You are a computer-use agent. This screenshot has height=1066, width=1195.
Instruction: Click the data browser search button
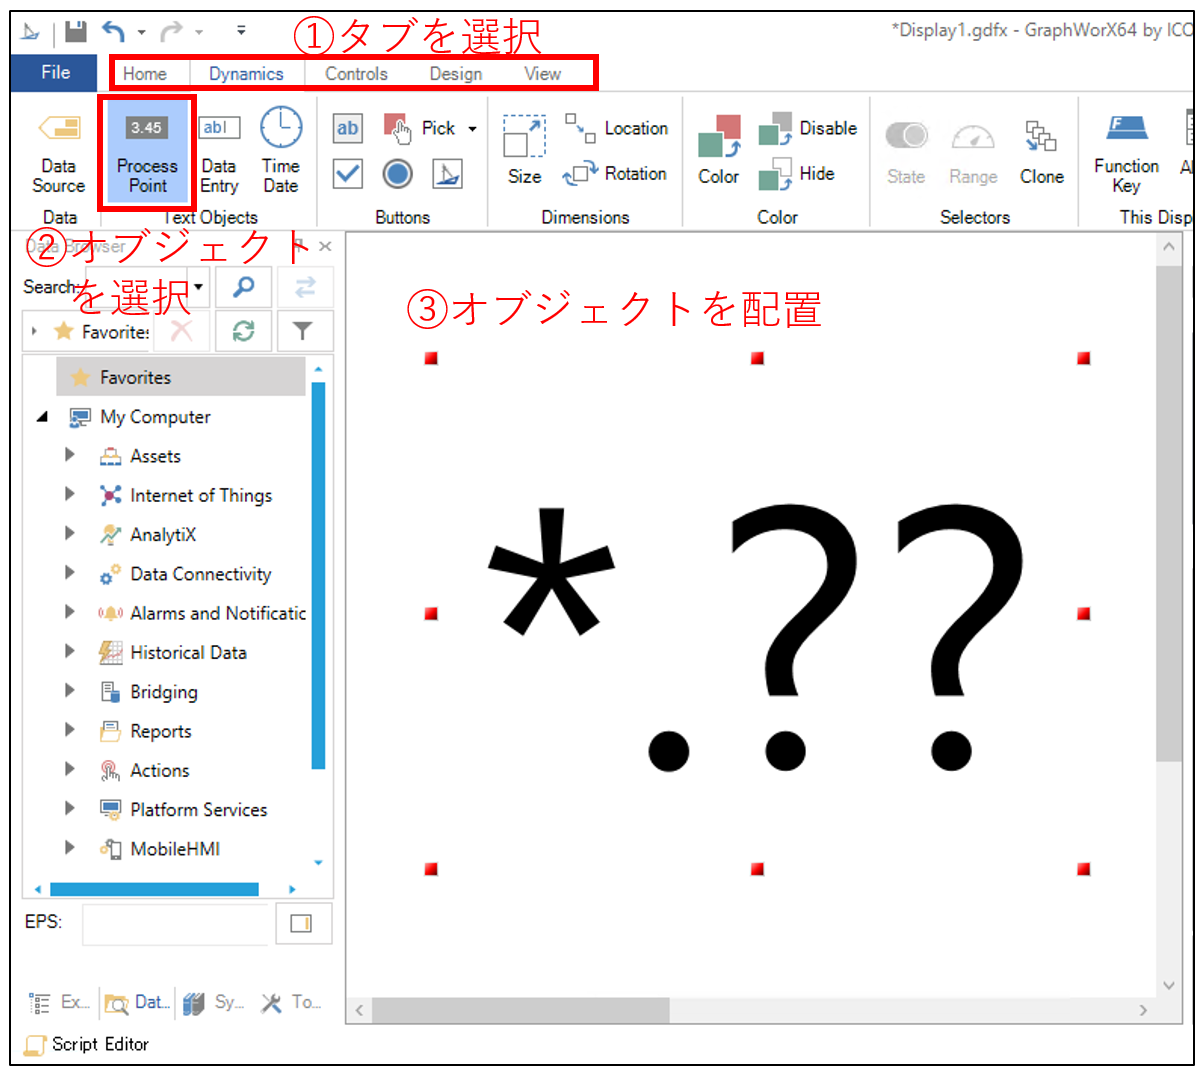click(243, 288)
